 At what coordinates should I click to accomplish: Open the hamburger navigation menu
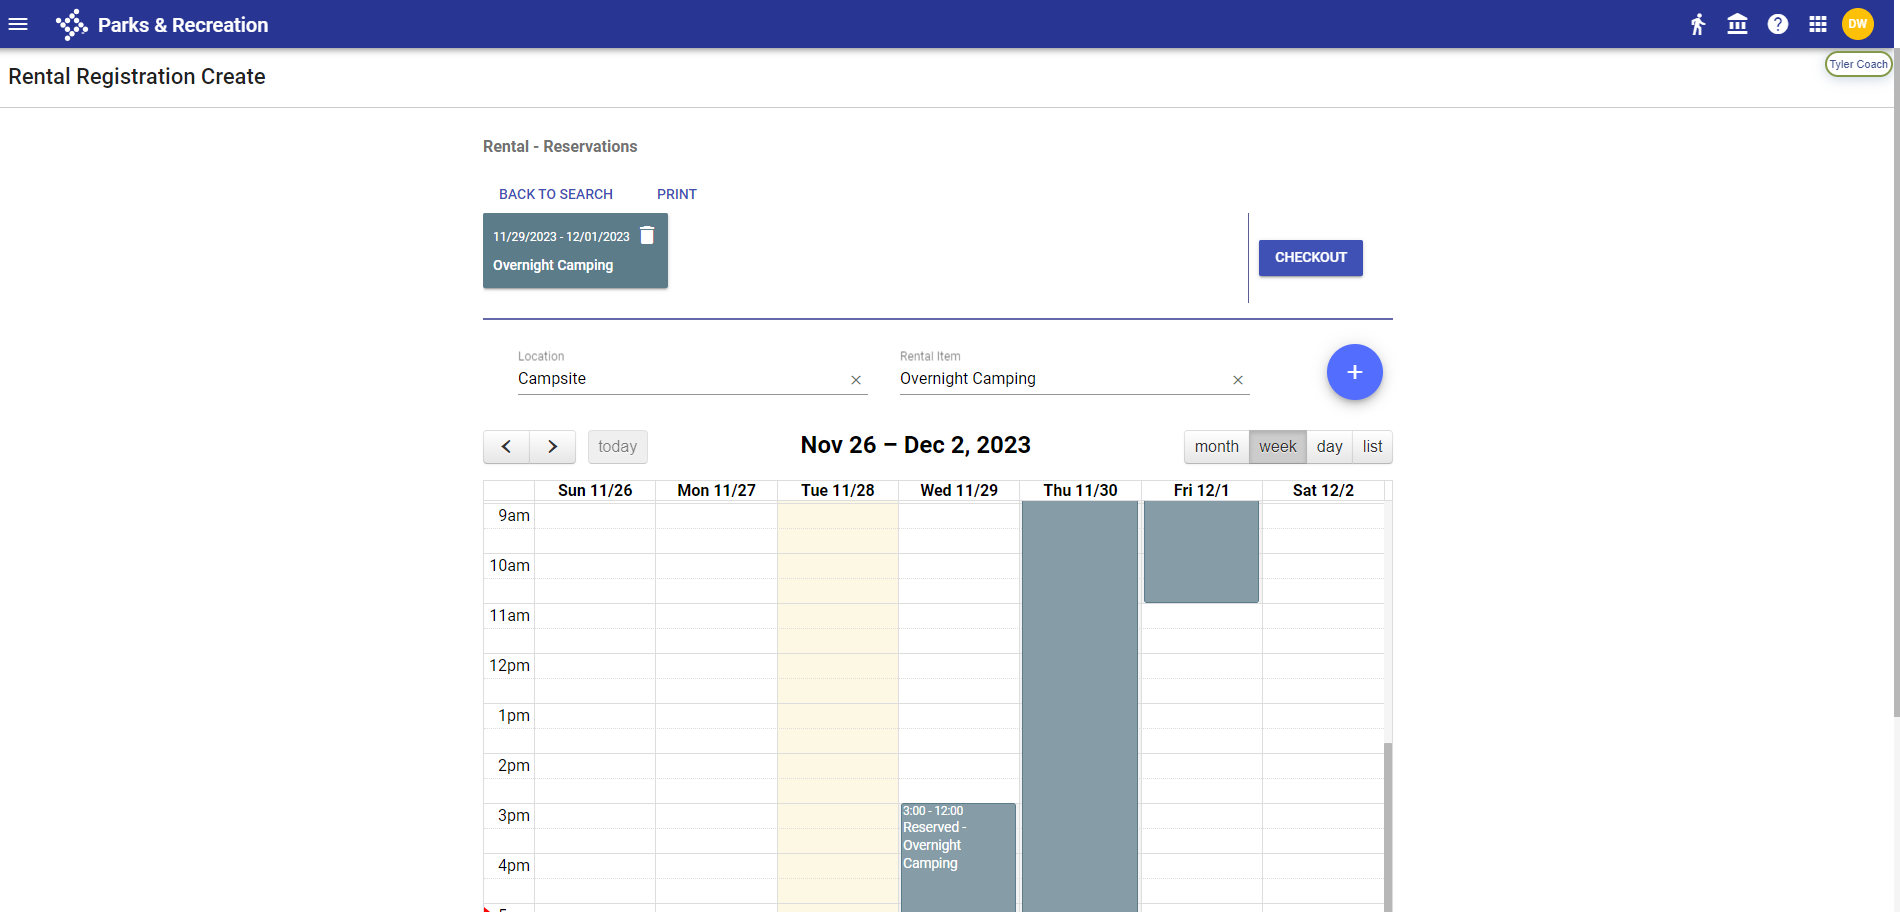click(x=18, y=24)
